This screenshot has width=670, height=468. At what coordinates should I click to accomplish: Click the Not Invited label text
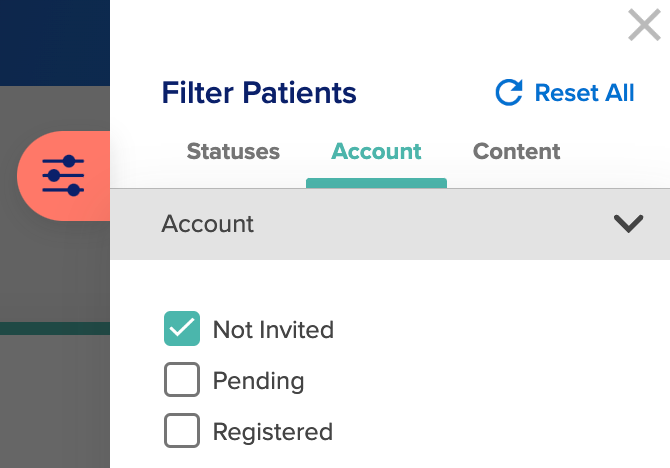pyautogui.click(x=273, y=330)
